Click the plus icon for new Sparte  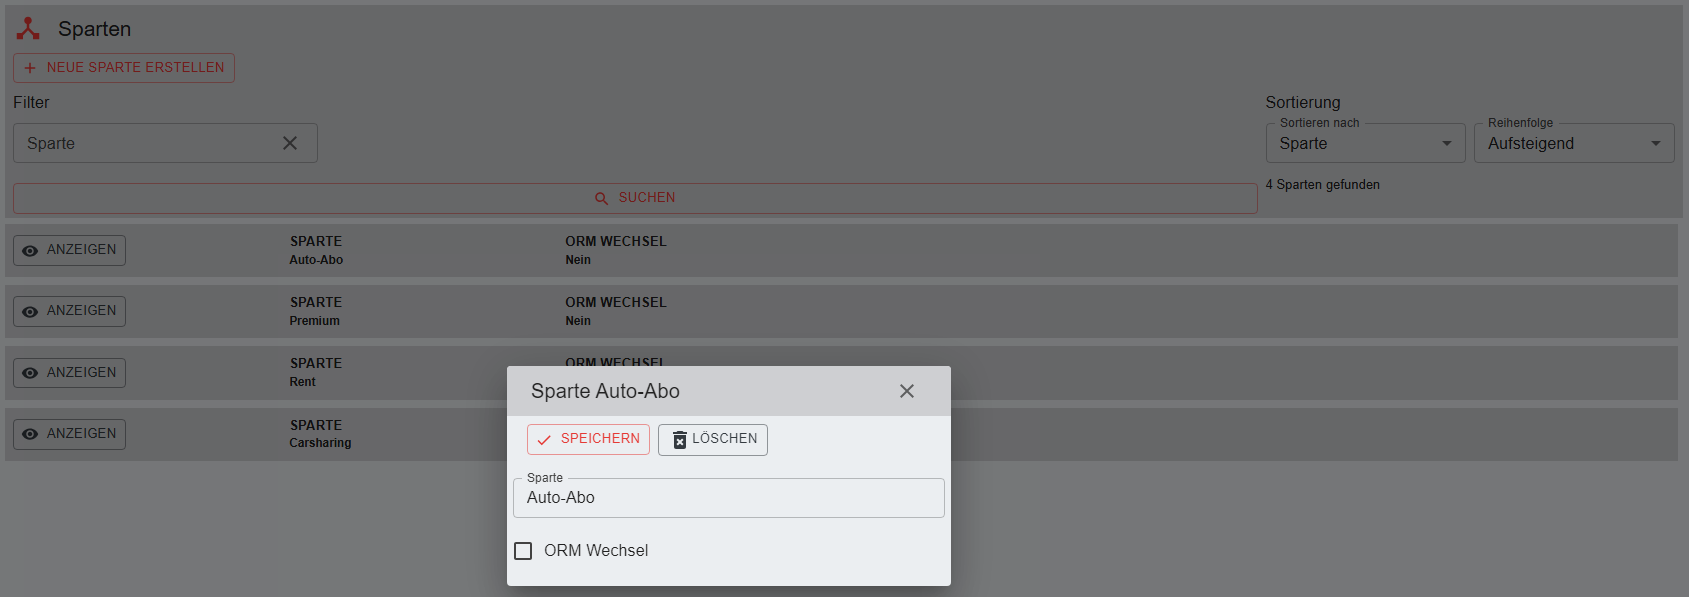point(30,68)
